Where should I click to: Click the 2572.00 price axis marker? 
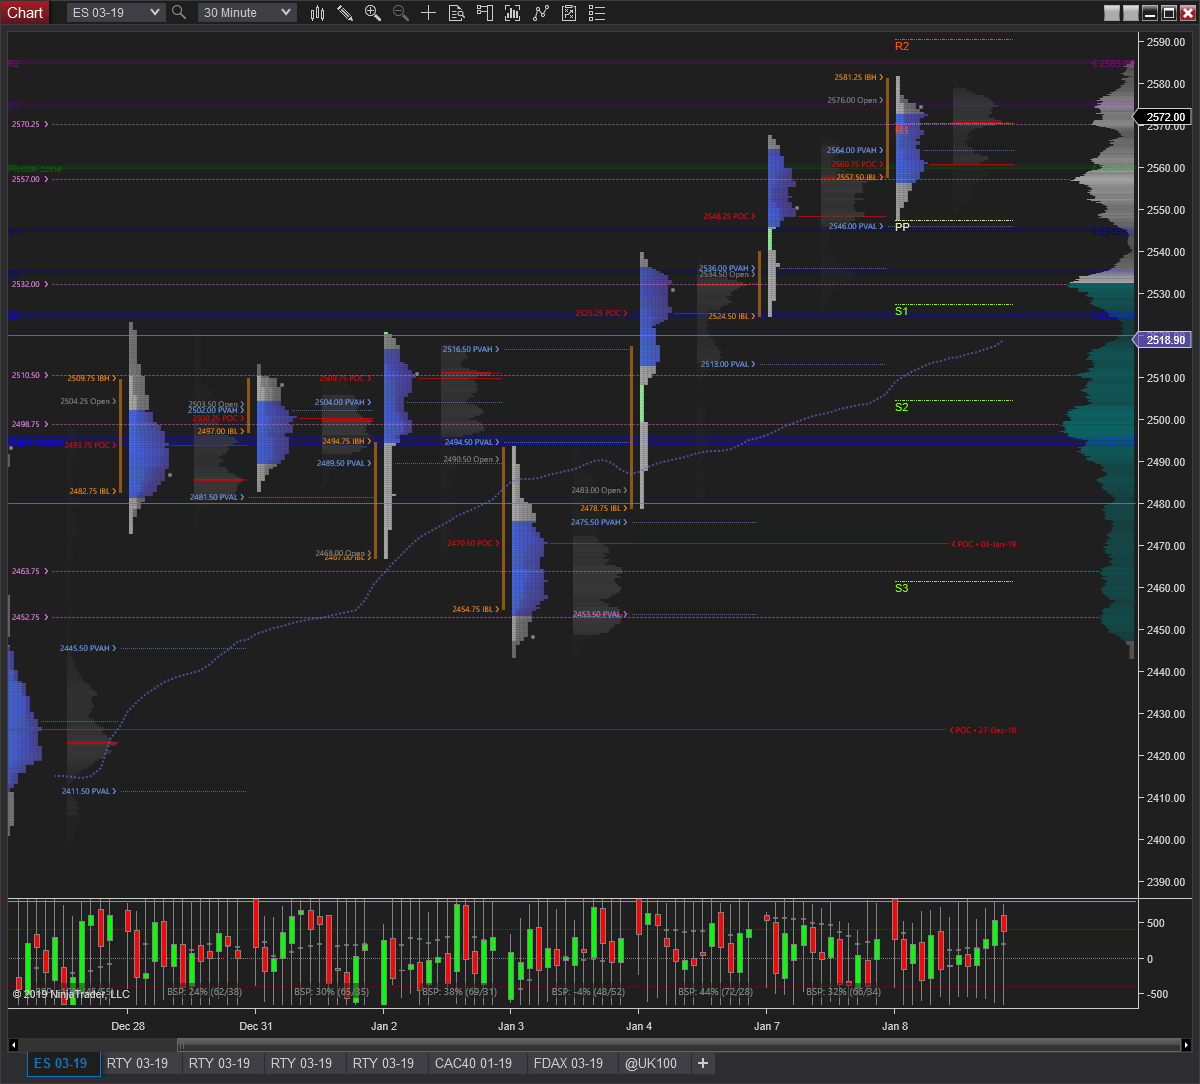coord(1162,117)
